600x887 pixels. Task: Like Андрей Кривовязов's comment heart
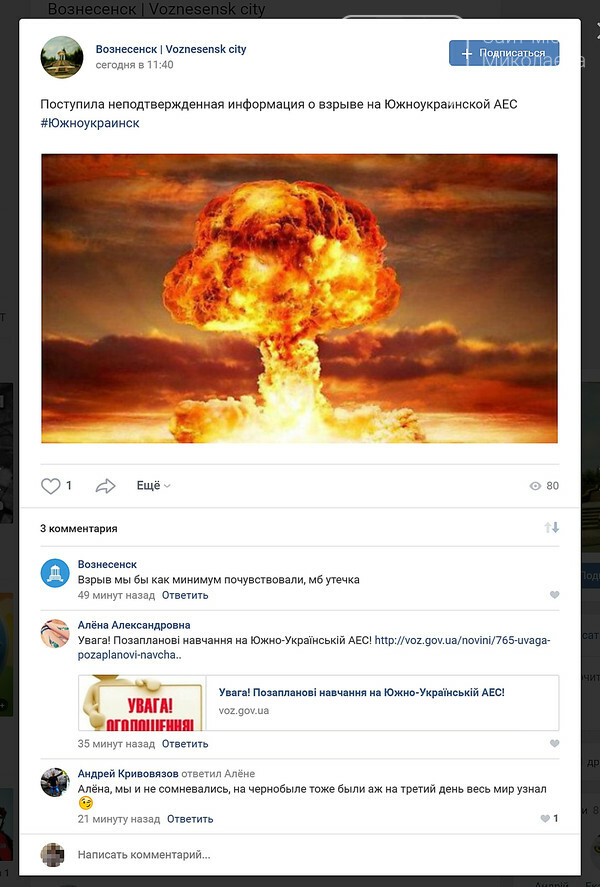[x=547, y=818]
